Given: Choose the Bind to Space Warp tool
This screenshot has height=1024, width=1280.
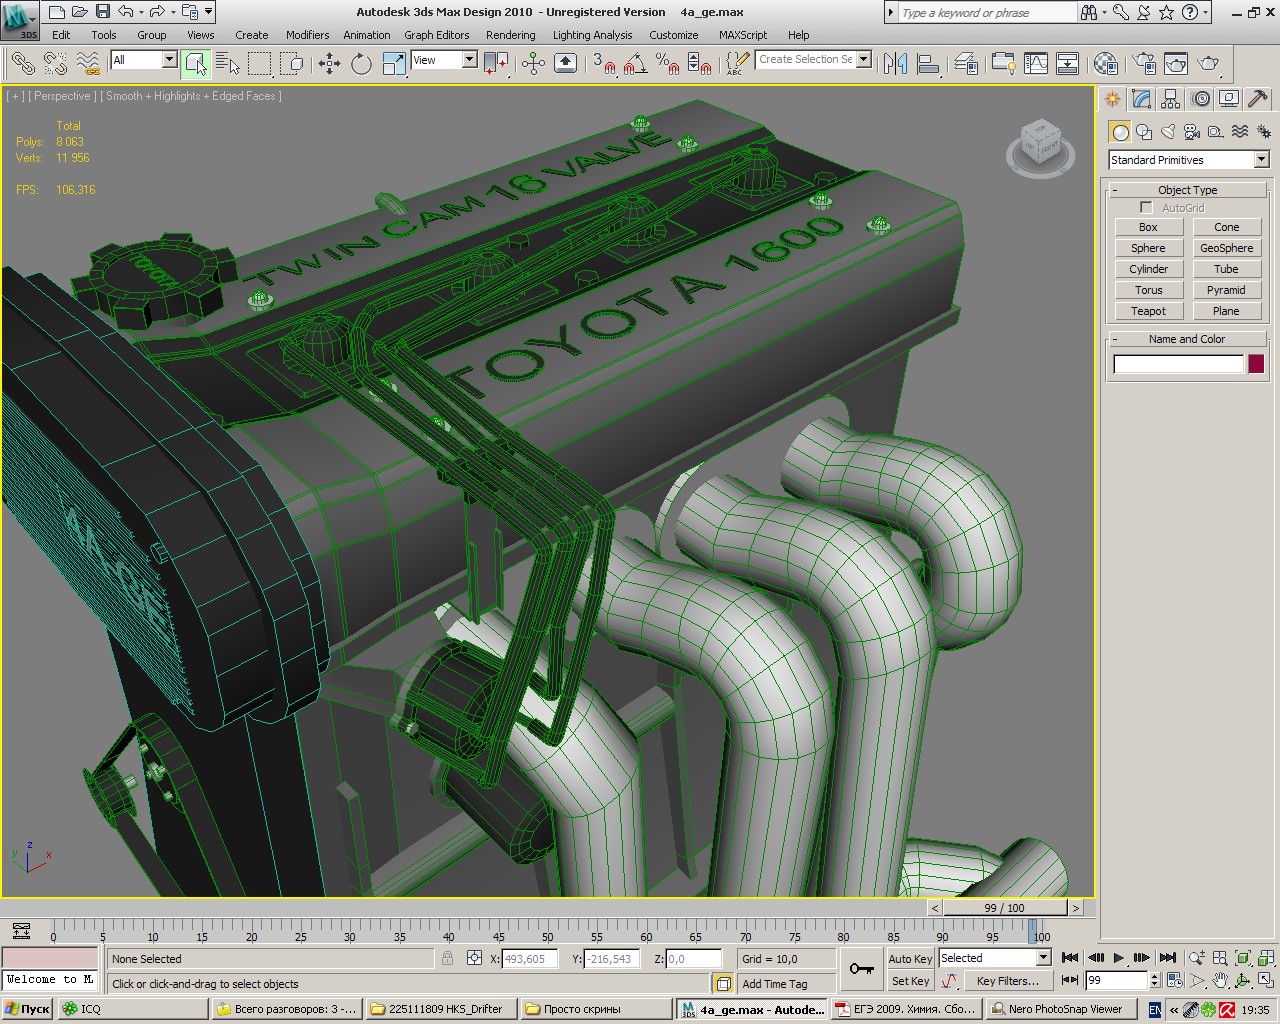Looking at the screenshot, I should pos(88,63).
